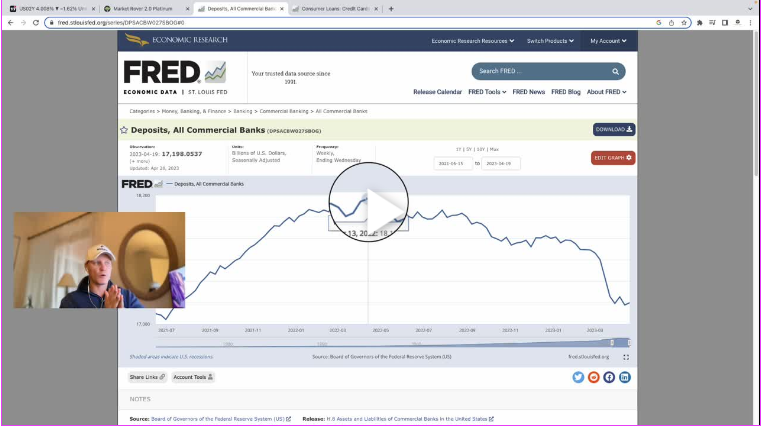This screenshot has width=761, height=426.
Task: Share the graph on Reddit
Action: 594,377
